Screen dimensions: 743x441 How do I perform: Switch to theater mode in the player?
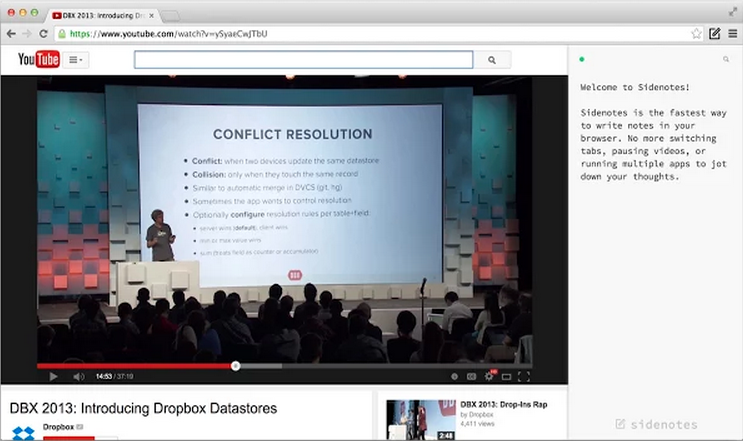coord(507,377)
